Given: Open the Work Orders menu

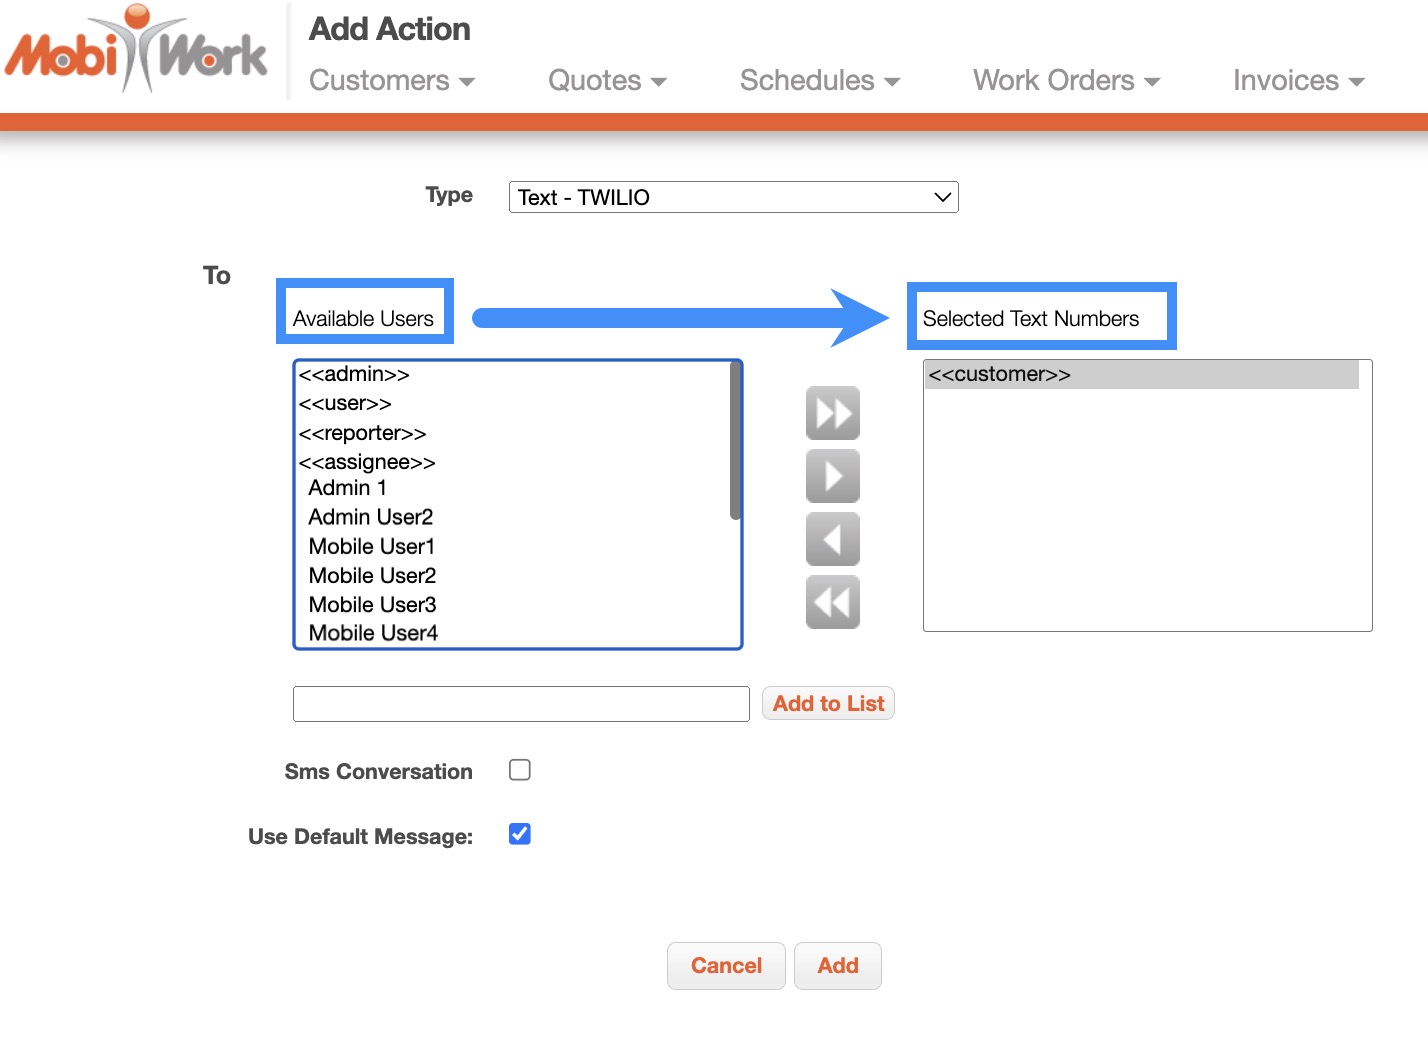Looking at the screenshot, I should click(1065, 81).
